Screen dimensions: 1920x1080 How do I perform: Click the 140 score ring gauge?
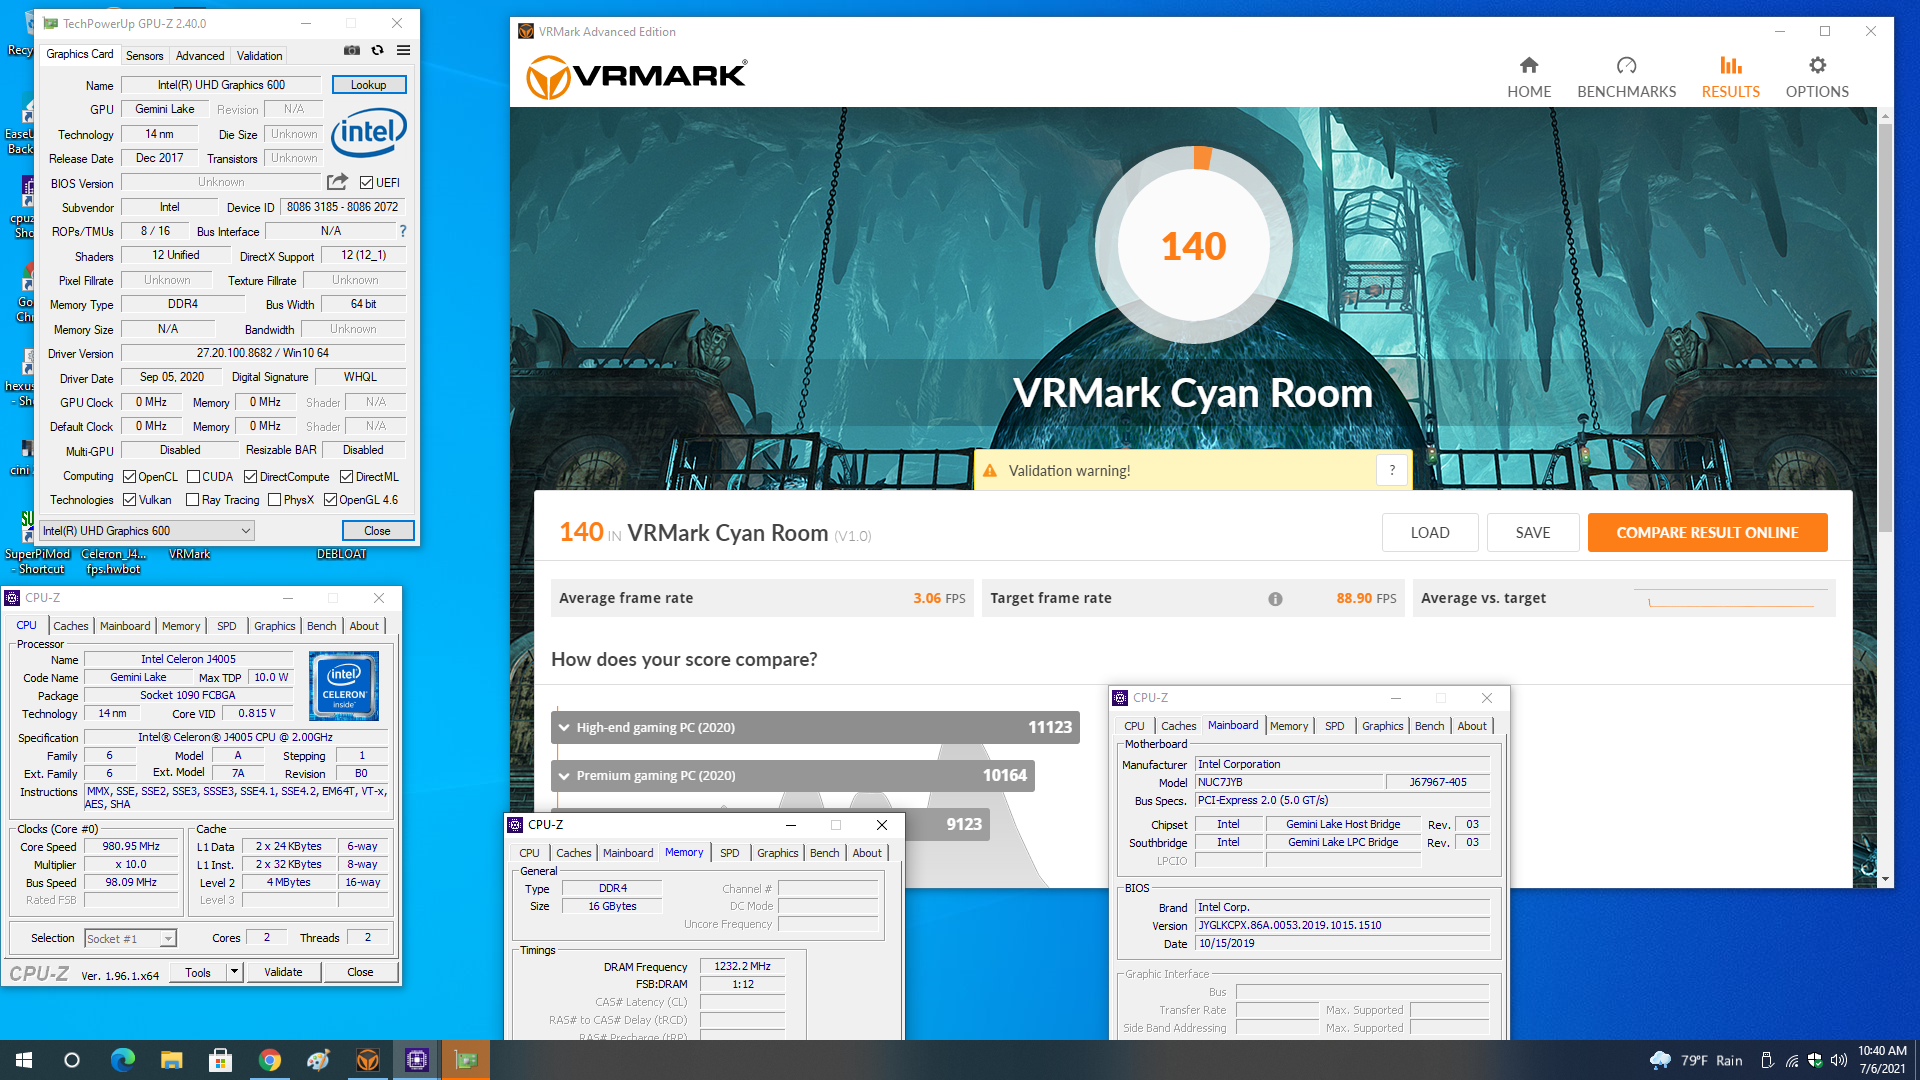pos(1193,245)
